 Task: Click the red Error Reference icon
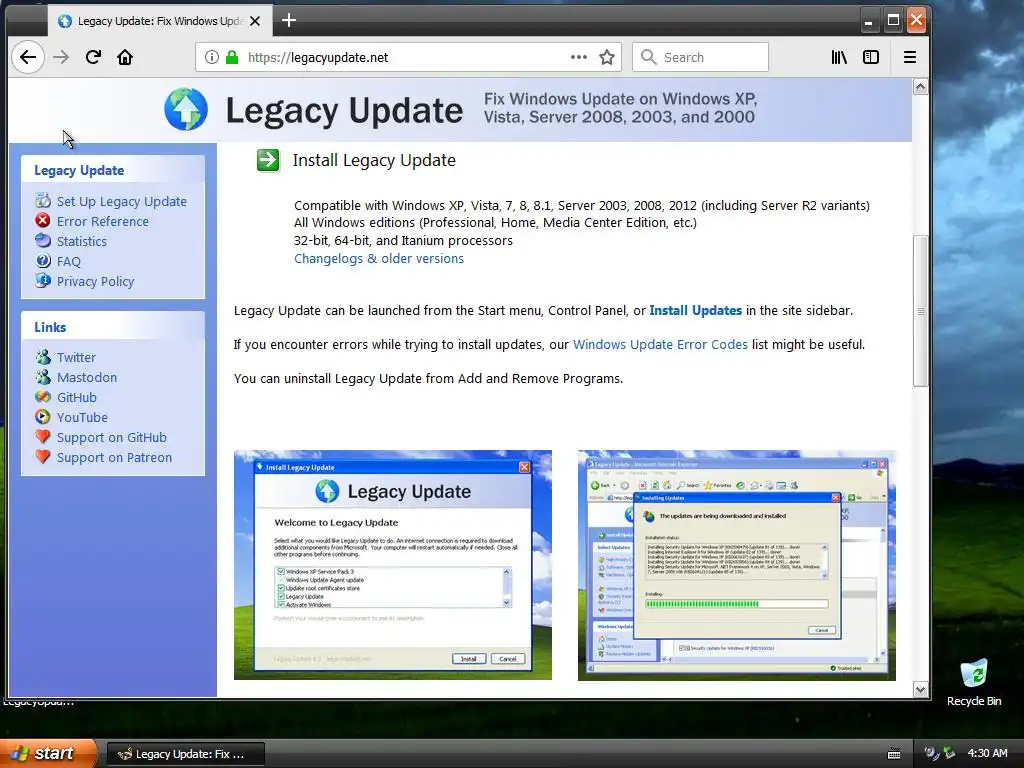[x=43, y=221]
